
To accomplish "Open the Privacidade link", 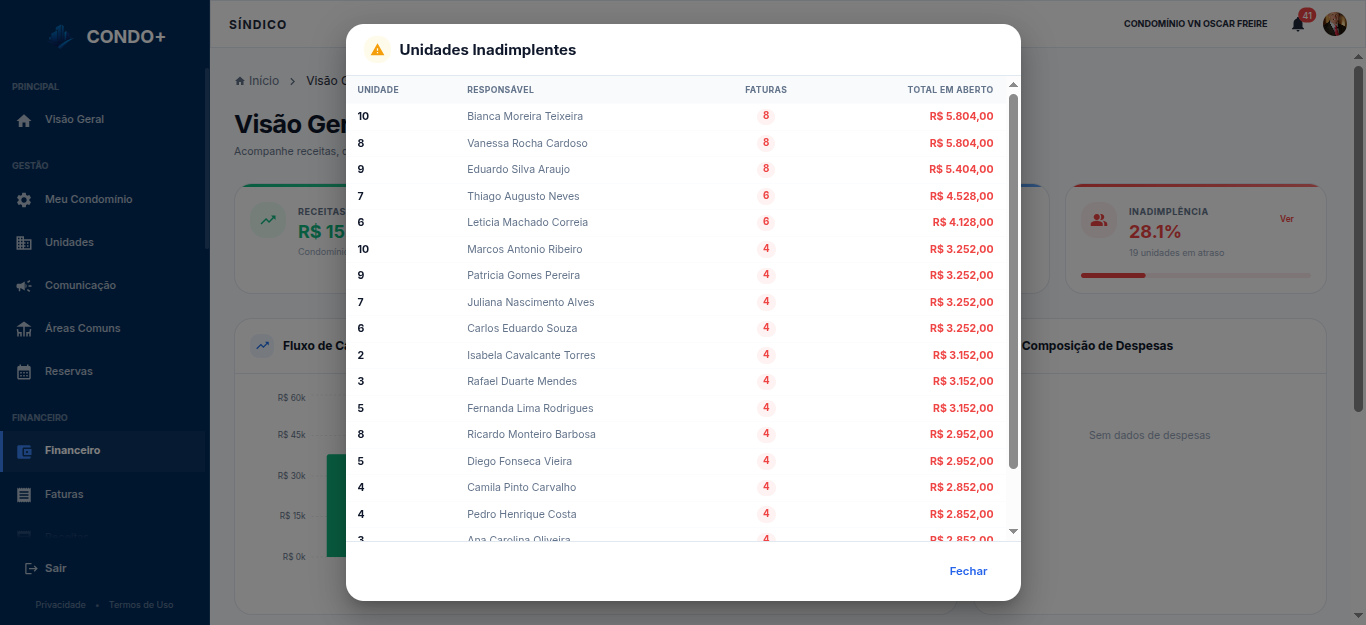I will point(60,605).
